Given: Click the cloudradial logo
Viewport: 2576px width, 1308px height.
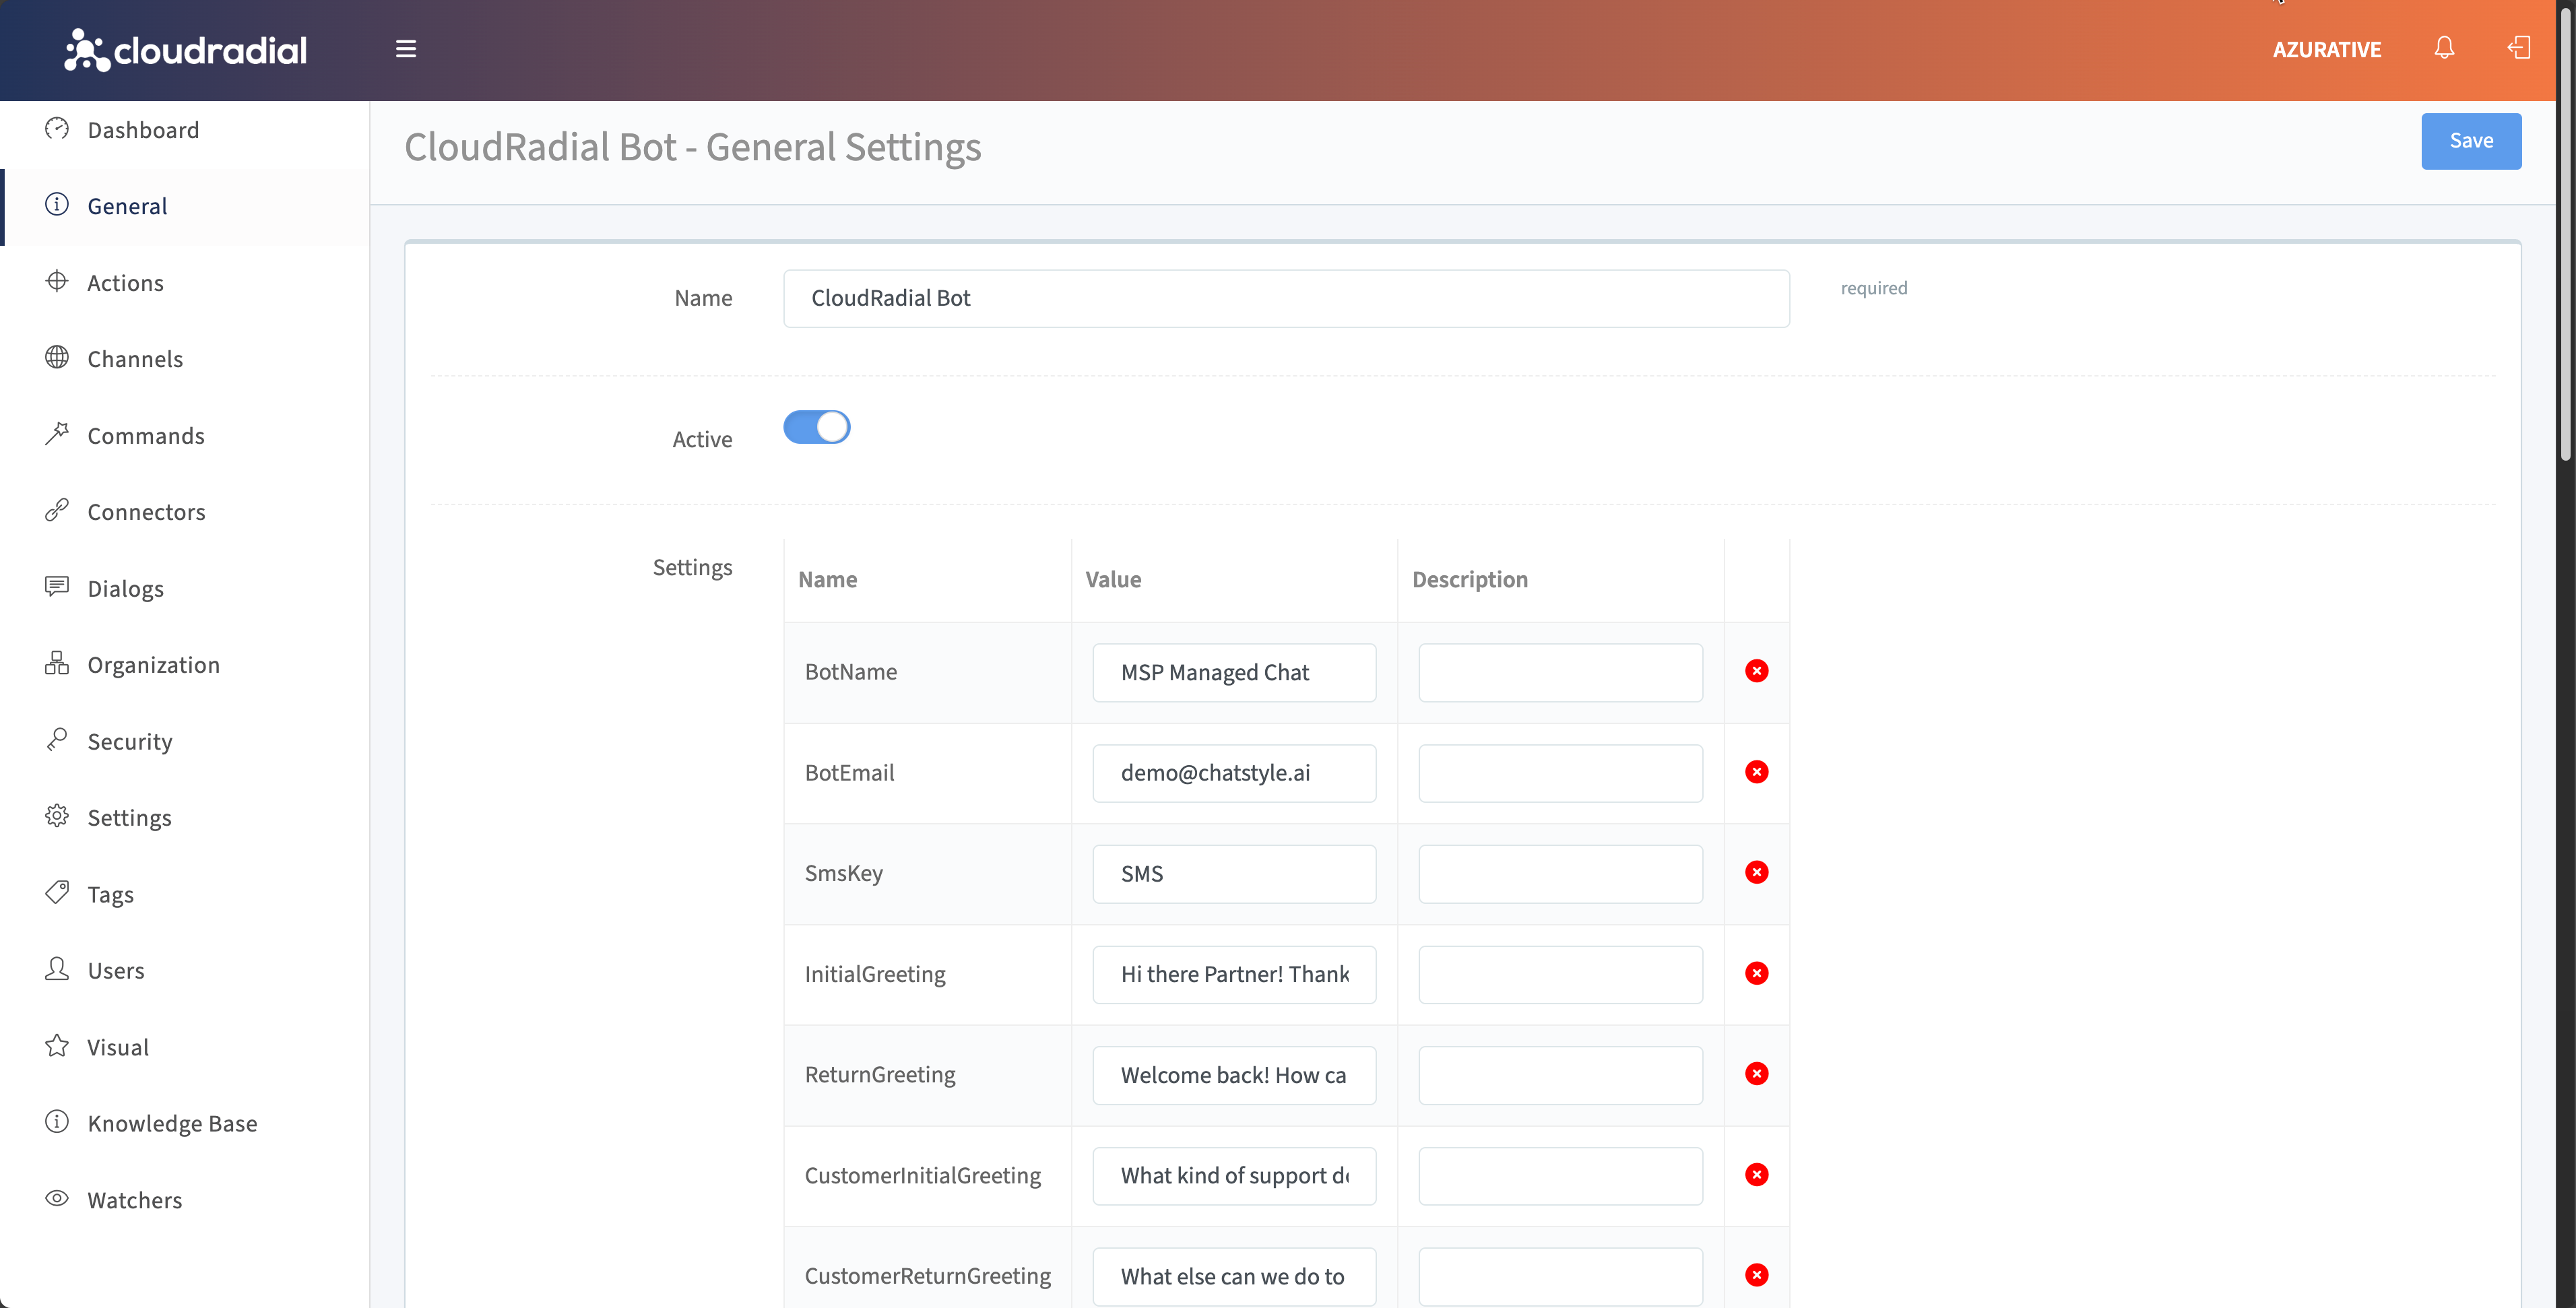Looking at the screenshot, I should pyautogui.click(x=186, y=50).
